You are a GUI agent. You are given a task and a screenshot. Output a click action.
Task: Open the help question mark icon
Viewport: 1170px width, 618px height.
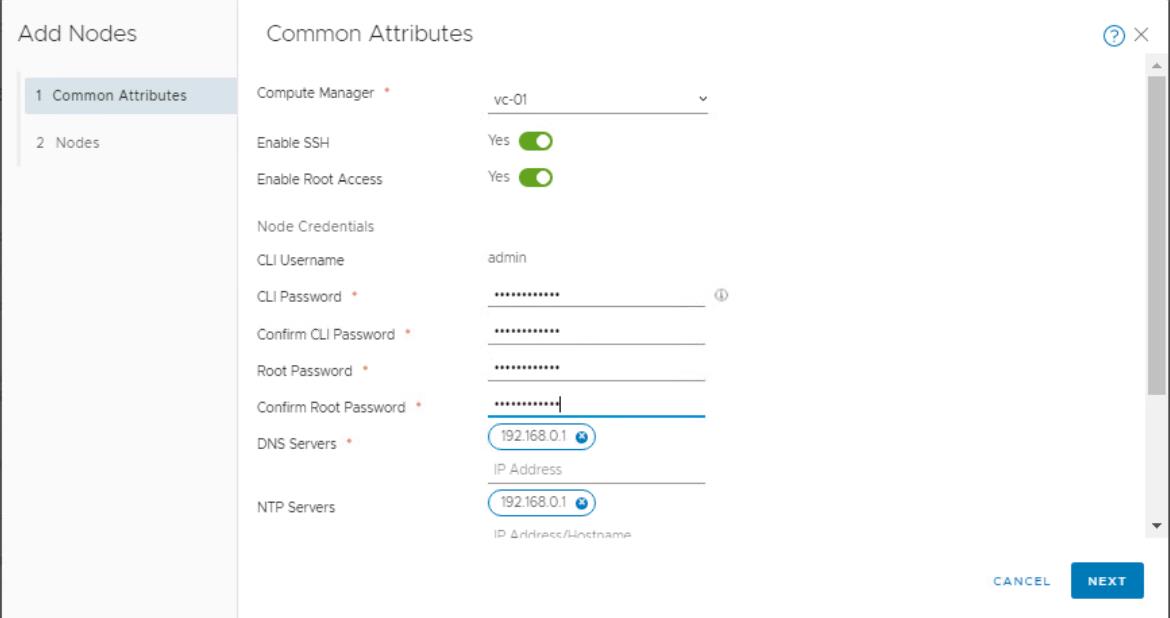(x=1113, y=35)
